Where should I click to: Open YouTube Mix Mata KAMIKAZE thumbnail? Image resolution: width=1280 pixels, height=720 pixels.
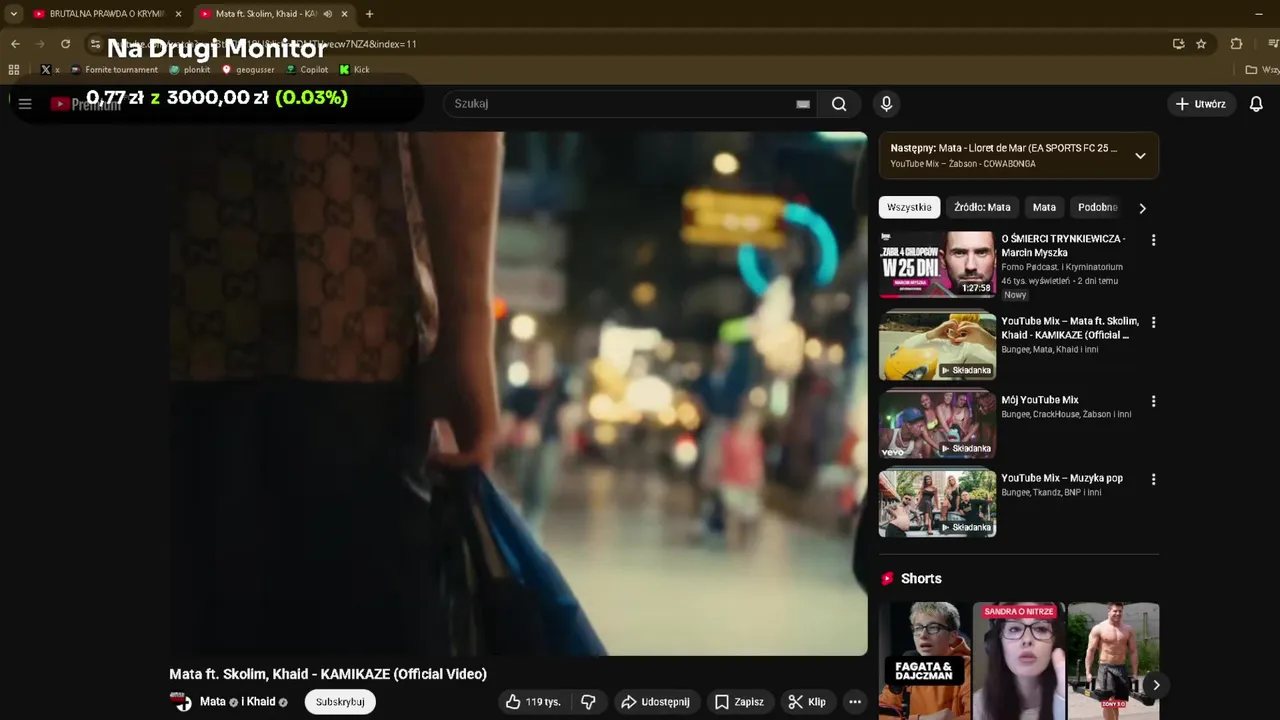937,347
